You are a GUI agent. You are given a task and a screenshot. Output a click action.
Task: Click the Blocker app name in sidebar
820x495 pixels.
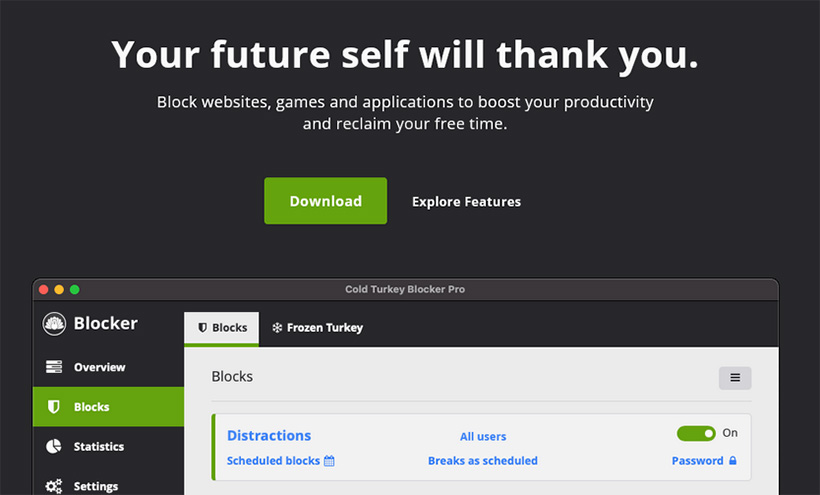point(106,324)
